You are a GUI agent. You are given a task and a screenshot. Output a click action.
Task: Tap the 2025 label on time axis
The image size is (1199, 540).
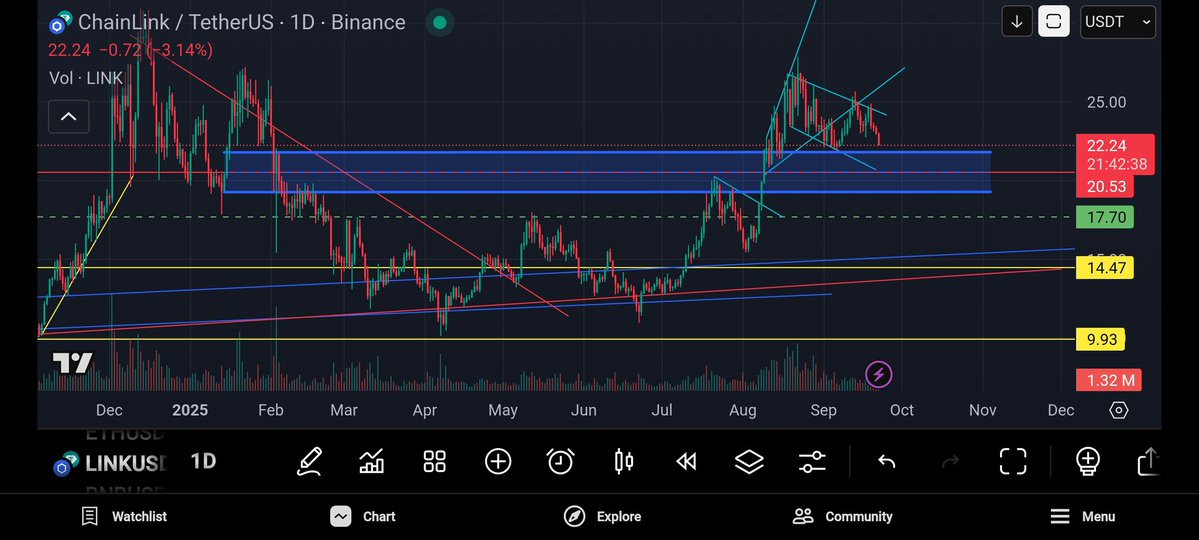tap(190, 411)
